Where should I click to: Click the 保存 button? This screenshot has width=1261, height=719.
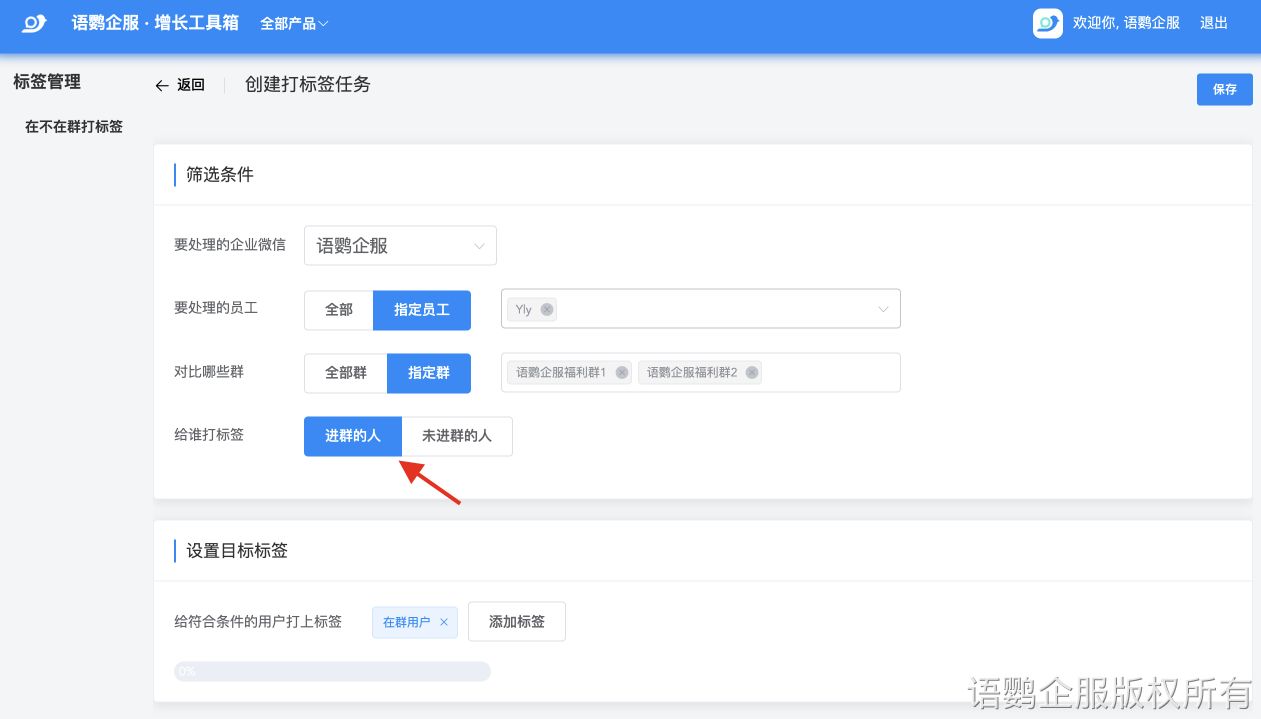pyautogui.click(x=1224, y=89)
